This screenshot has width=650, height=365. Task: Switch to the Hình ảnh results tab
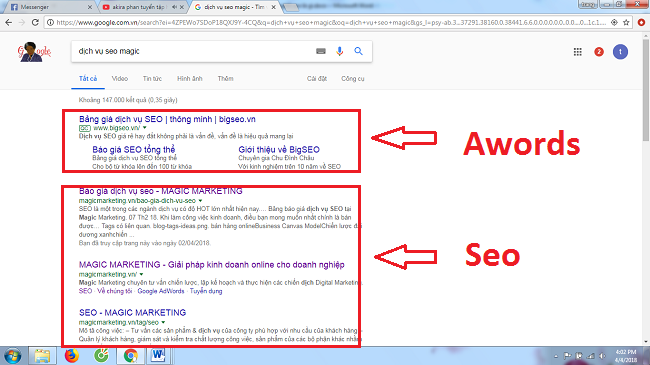190,78
